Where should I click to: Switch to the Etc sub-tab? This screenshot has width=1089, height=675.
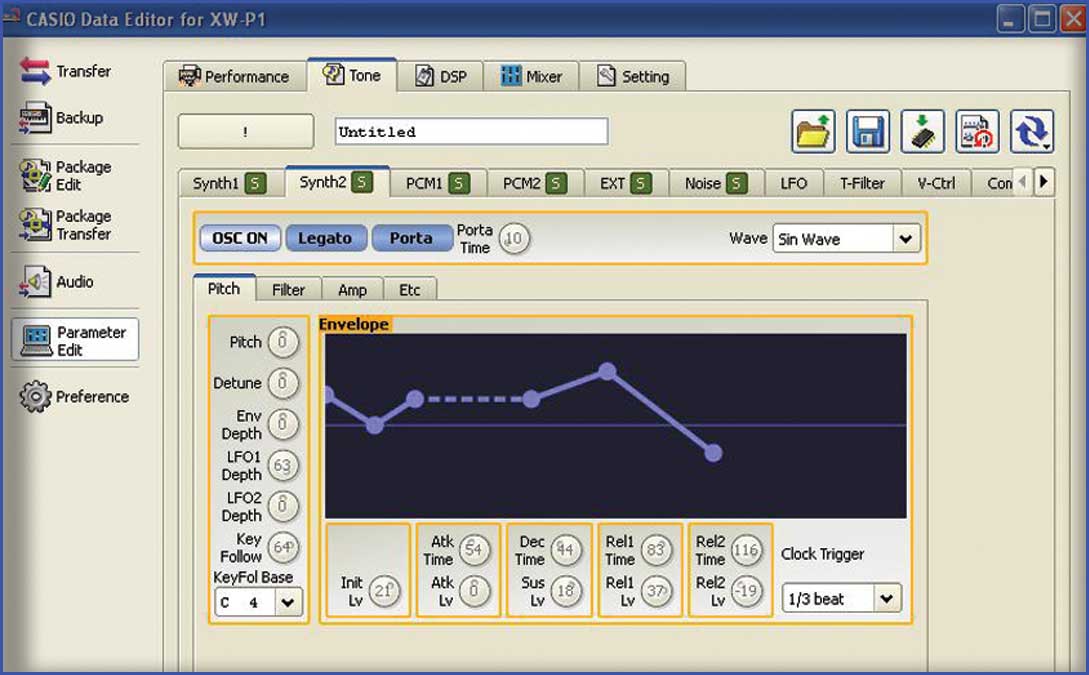pos(410,290)
